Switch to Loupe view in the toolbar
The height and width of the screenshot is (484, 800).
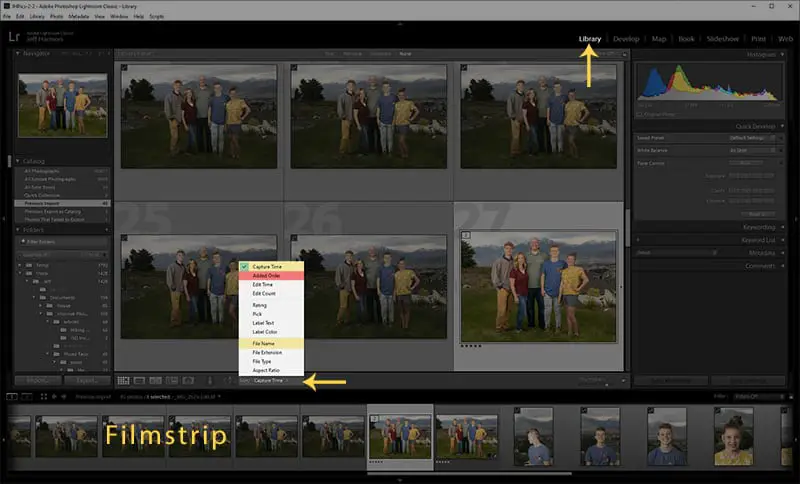[x=139, y=380]
